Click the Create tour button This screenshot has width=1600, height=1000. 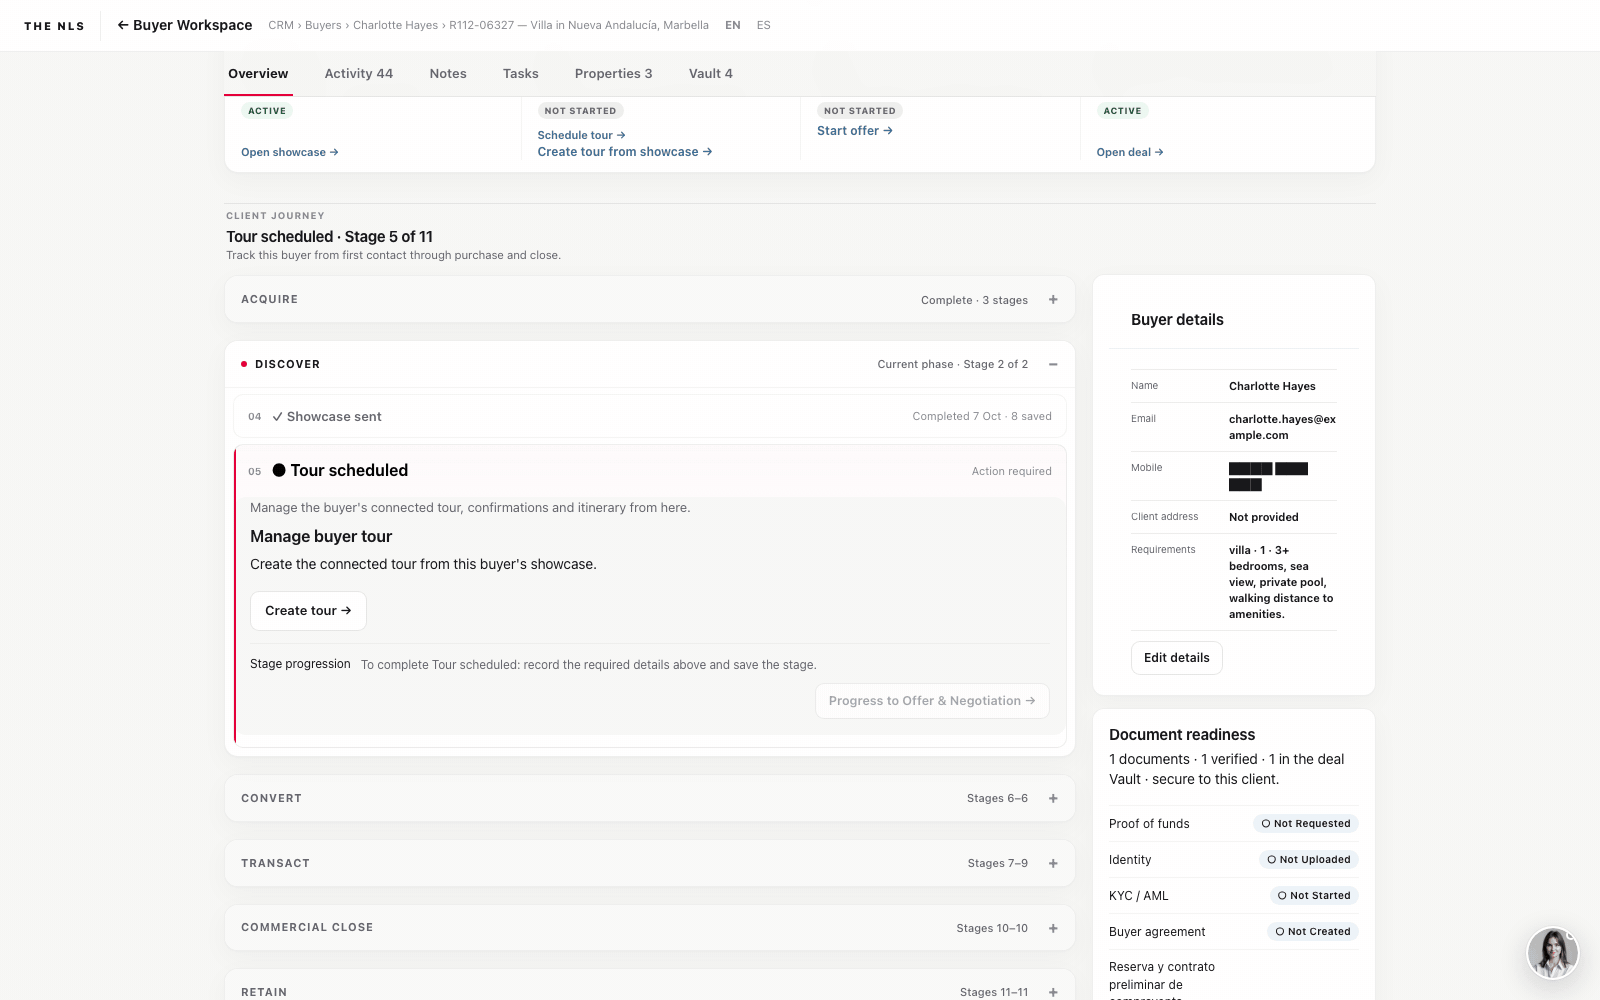(308, 611)
